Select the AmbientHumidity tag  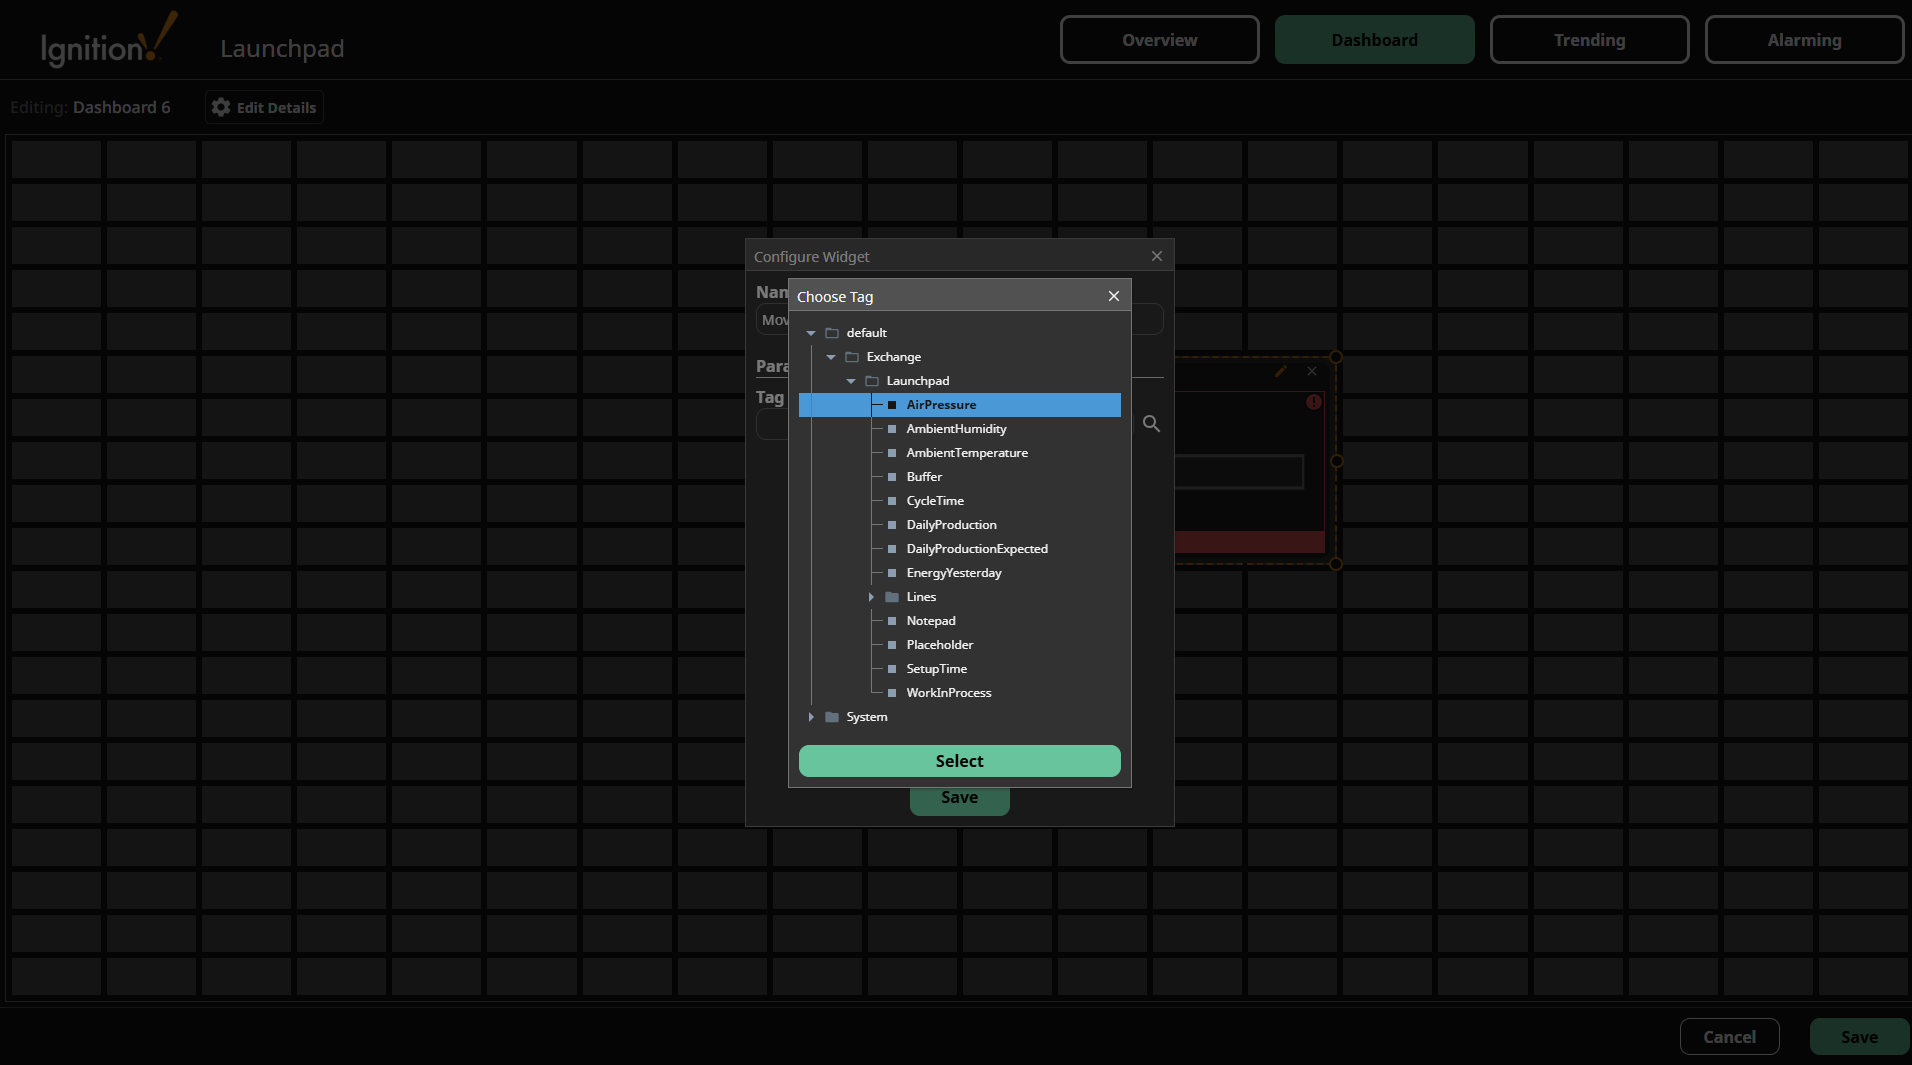coord(956,428)
